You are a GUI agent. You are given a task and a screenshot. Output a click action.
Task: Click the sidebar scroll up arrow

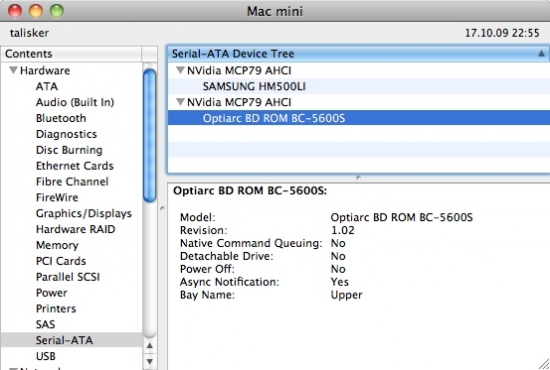[x=150, y=346]
